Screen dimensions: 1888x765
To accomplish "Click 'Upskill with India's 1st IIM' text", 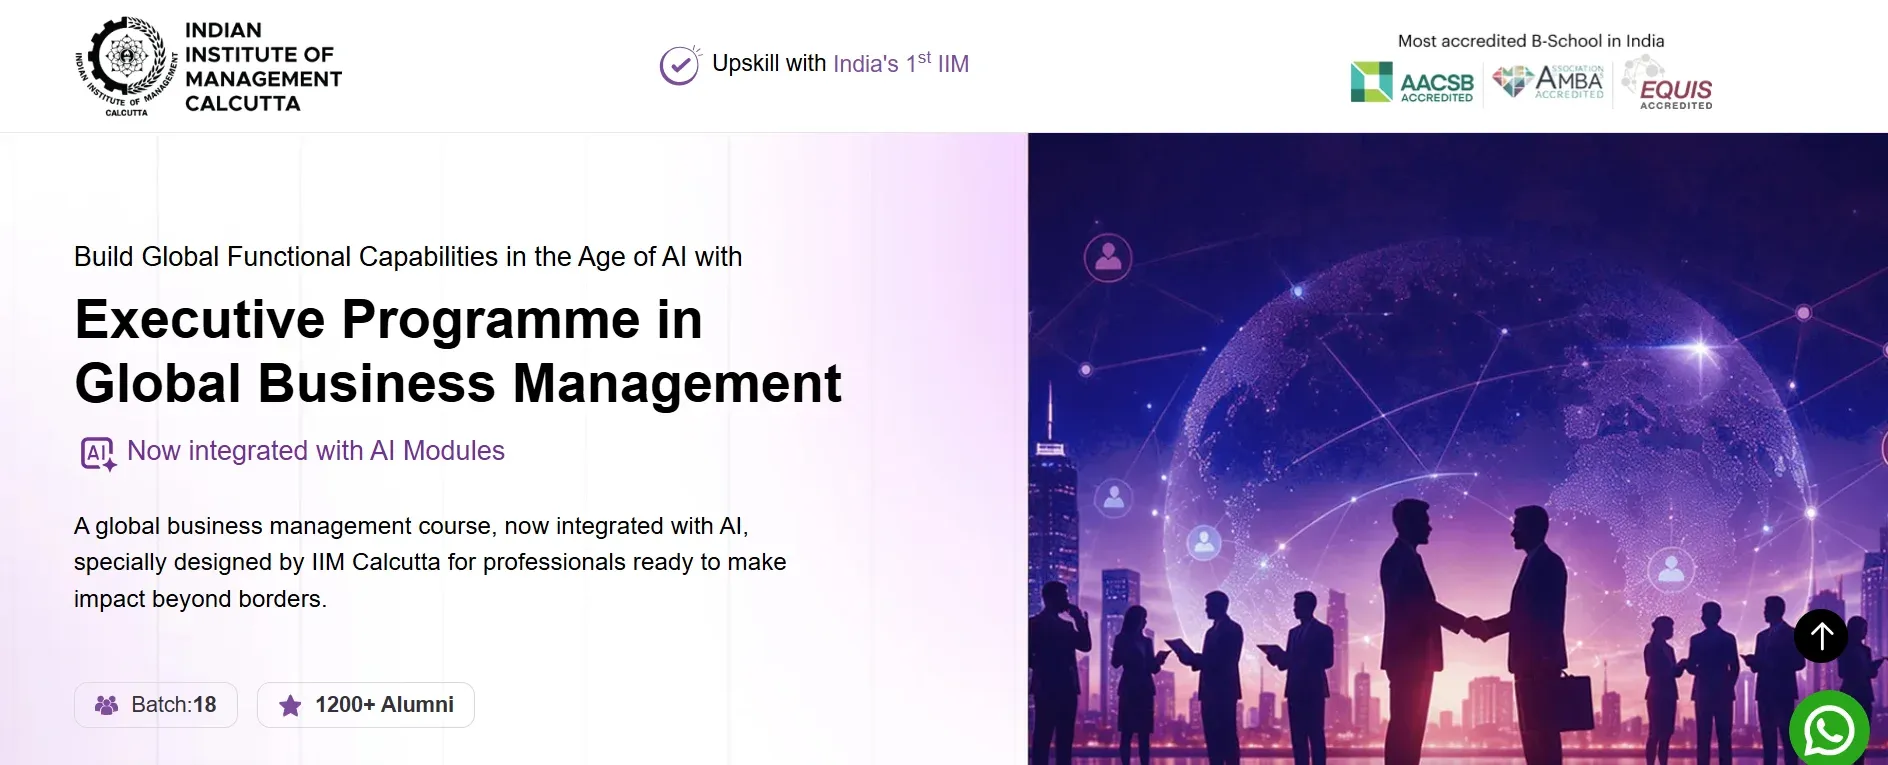I will pos(840,63).
